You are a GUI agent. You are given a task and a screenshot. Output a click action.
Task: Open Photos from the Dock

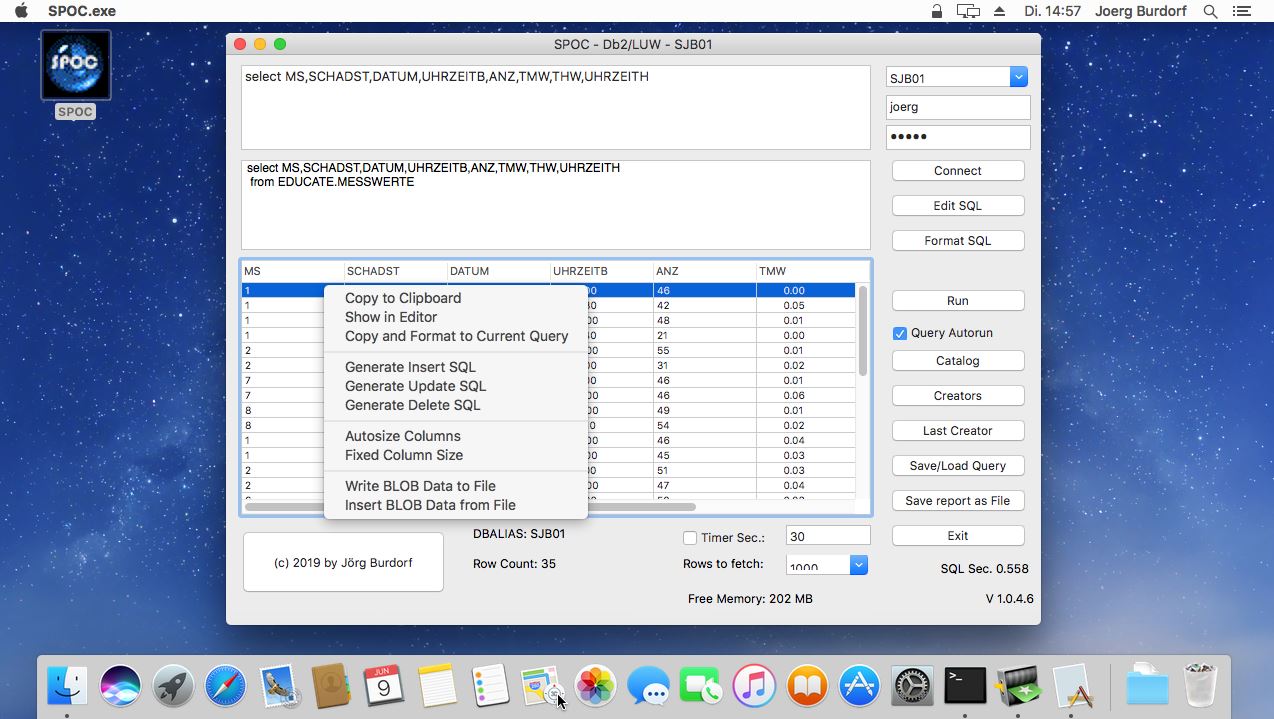pyautogui.click(x=596, y=686)
